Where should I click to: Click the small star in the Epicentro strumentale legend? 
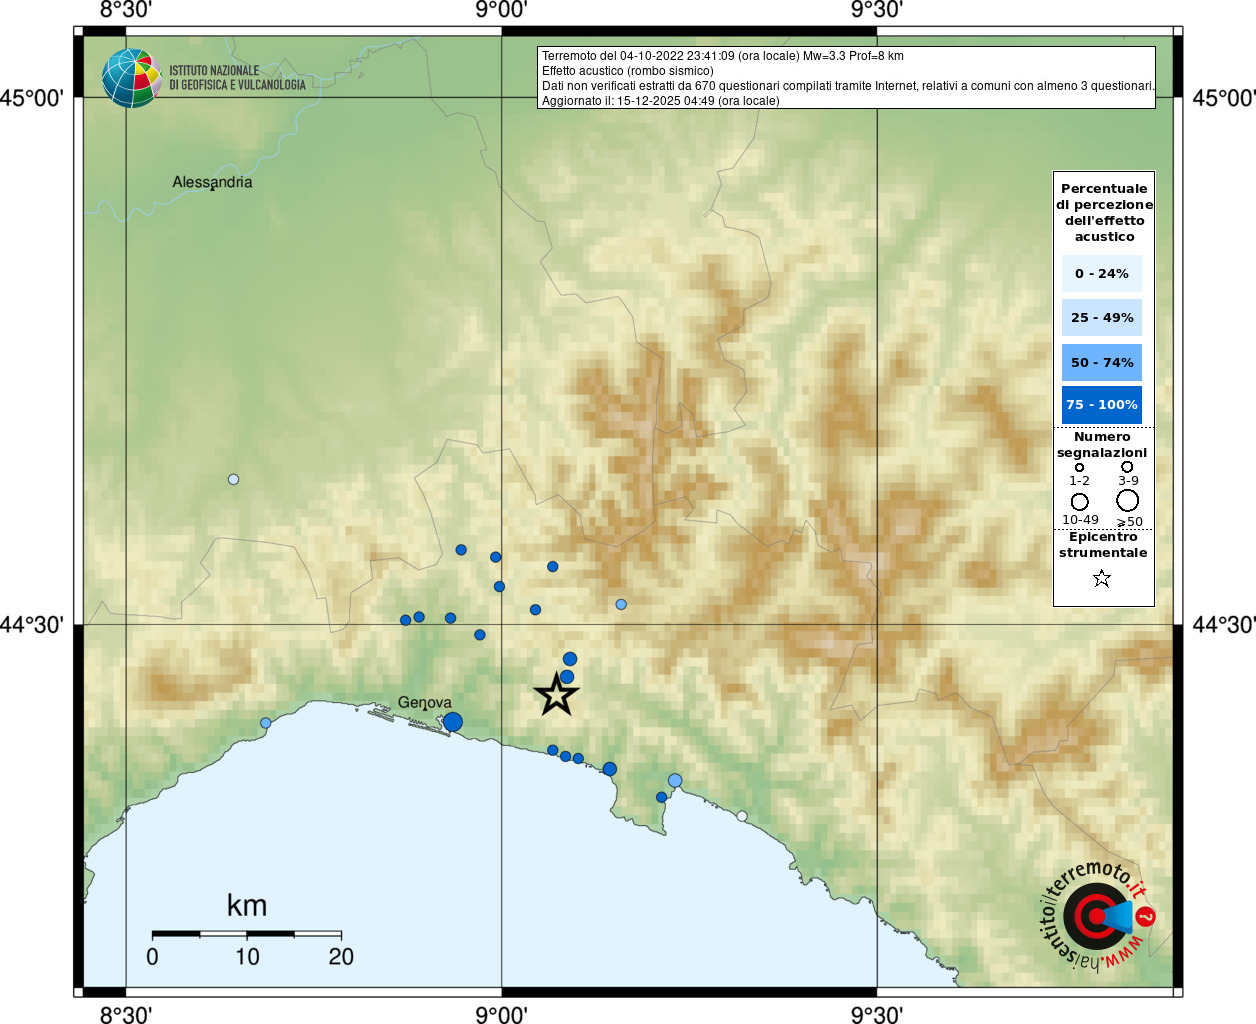click(1102, 578)
